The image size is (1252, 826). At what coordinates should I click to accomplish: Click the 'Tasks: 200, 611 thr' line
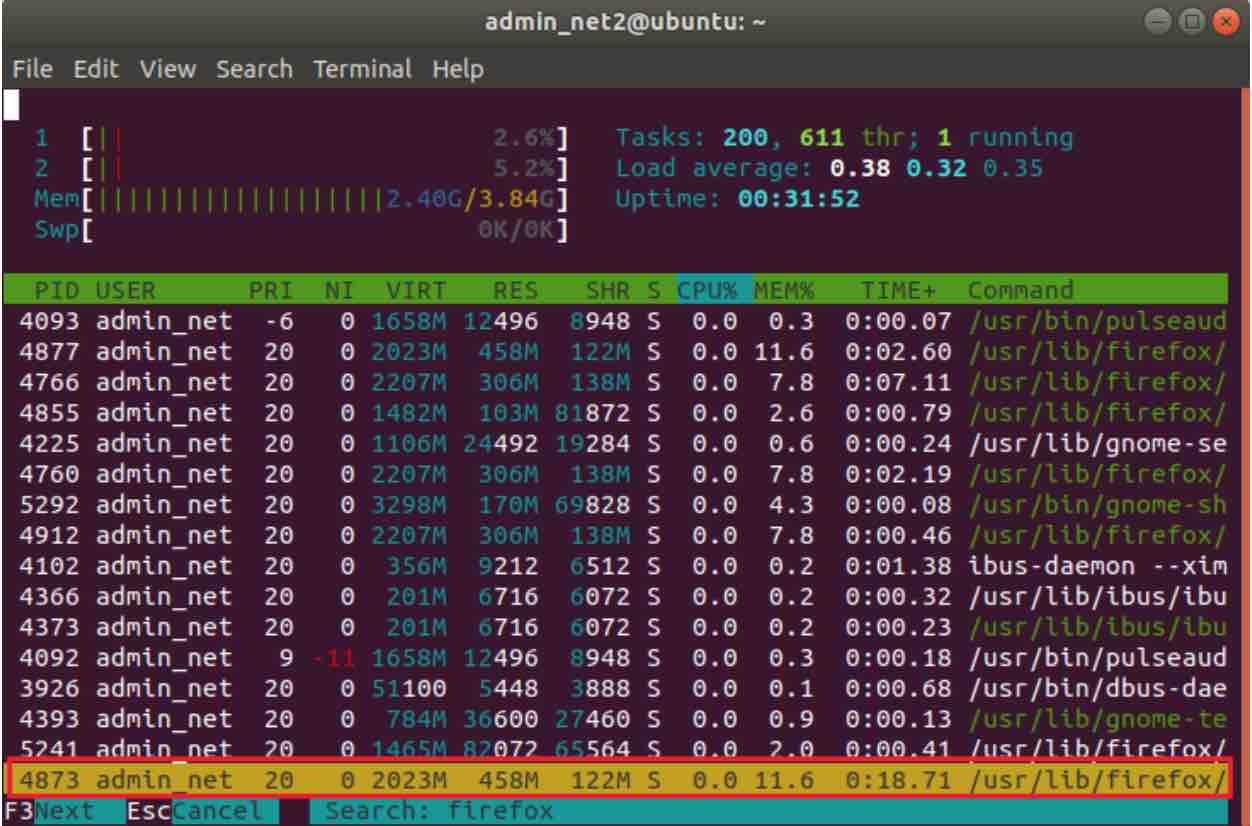point(844,138)
